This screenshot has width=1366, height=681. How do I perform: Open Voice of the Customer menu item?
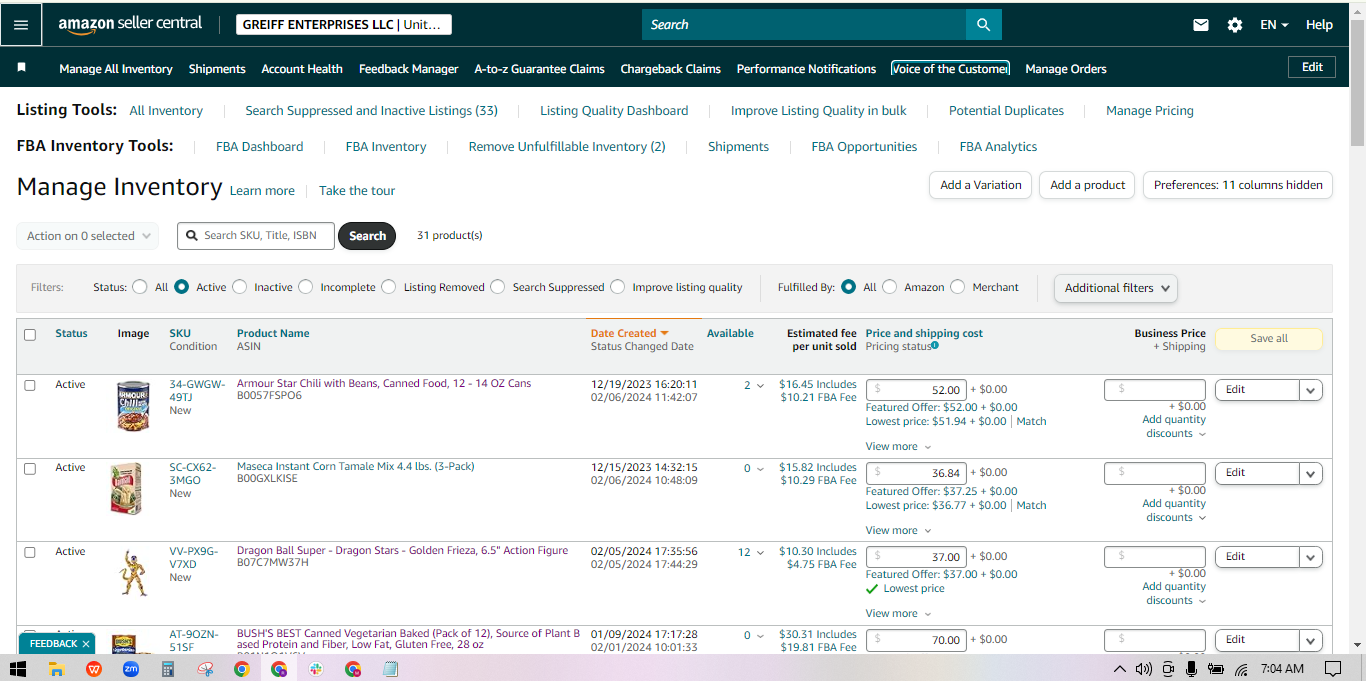point(950,69)
